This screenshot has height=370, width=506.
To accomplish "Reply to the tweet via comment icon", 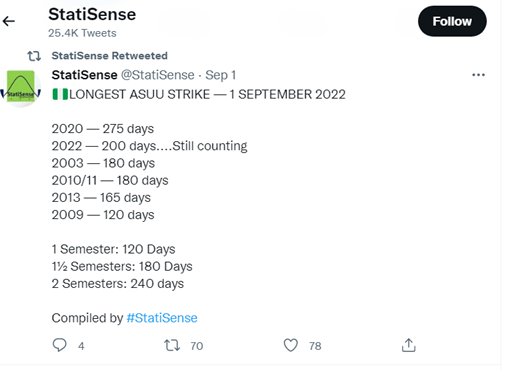I will coord(60,345).
